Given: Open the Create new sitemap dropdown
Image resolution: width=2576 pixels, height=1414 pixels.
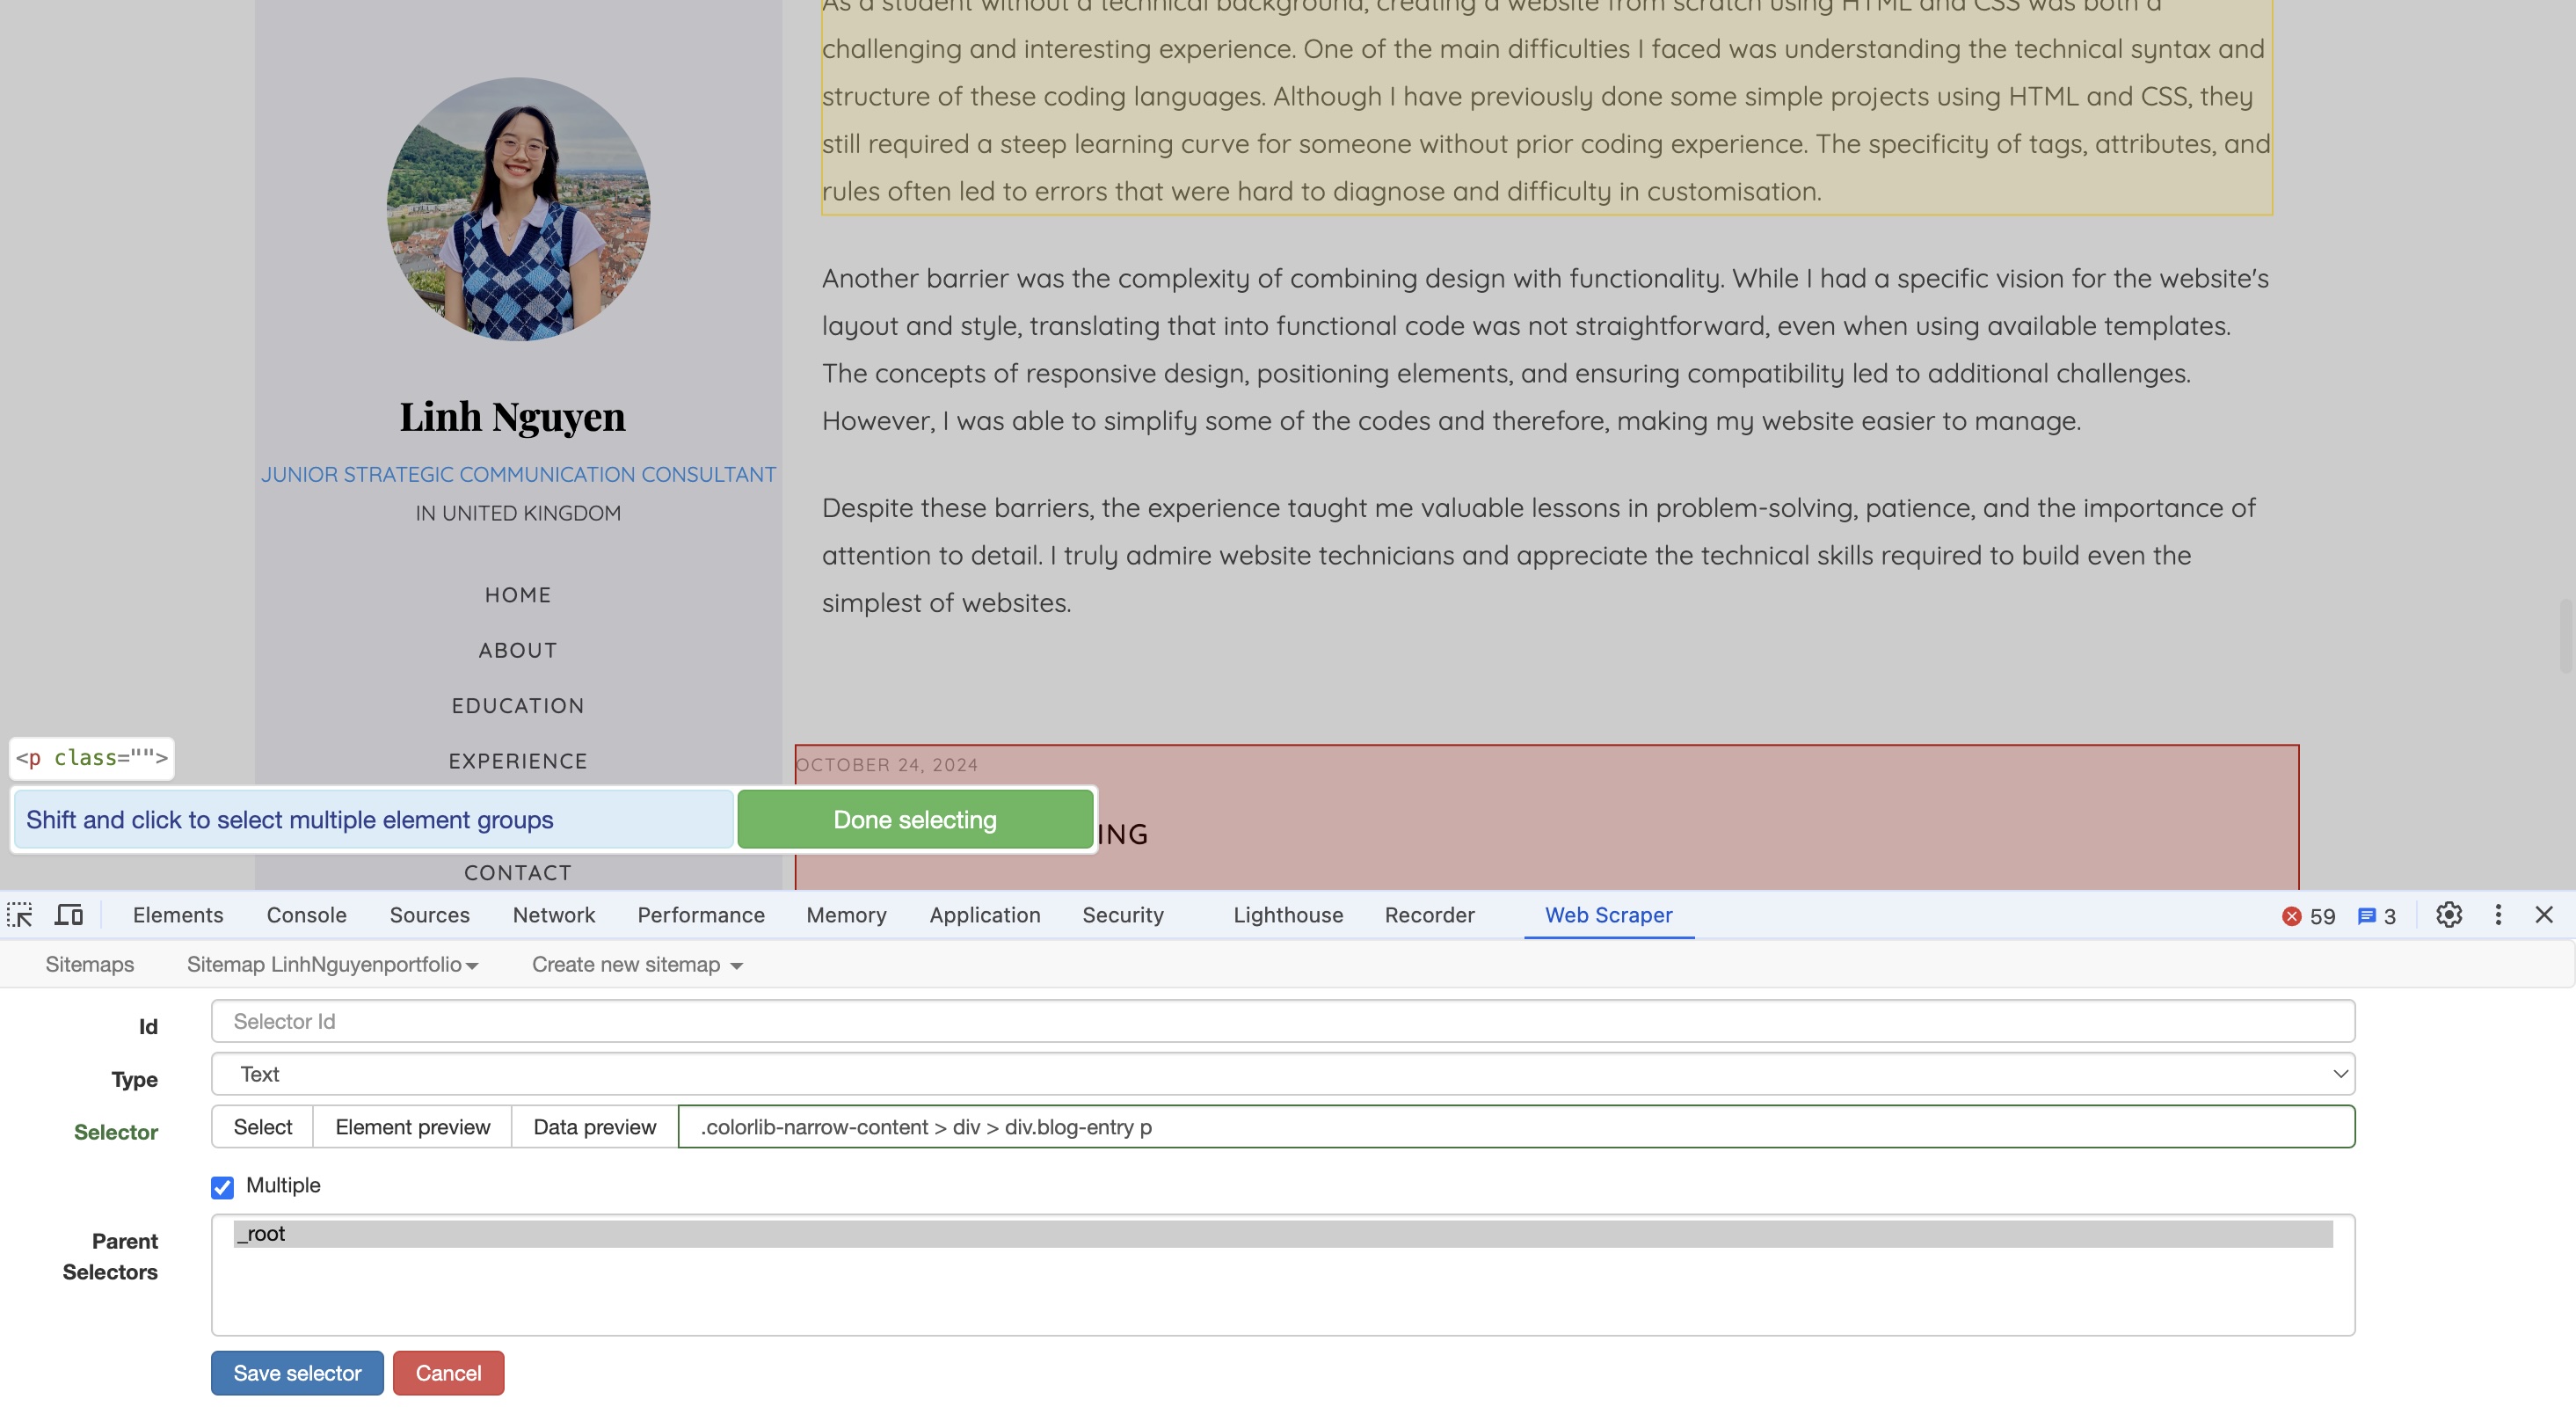Looking at the screenshot, I should click(x=637, y=965).
